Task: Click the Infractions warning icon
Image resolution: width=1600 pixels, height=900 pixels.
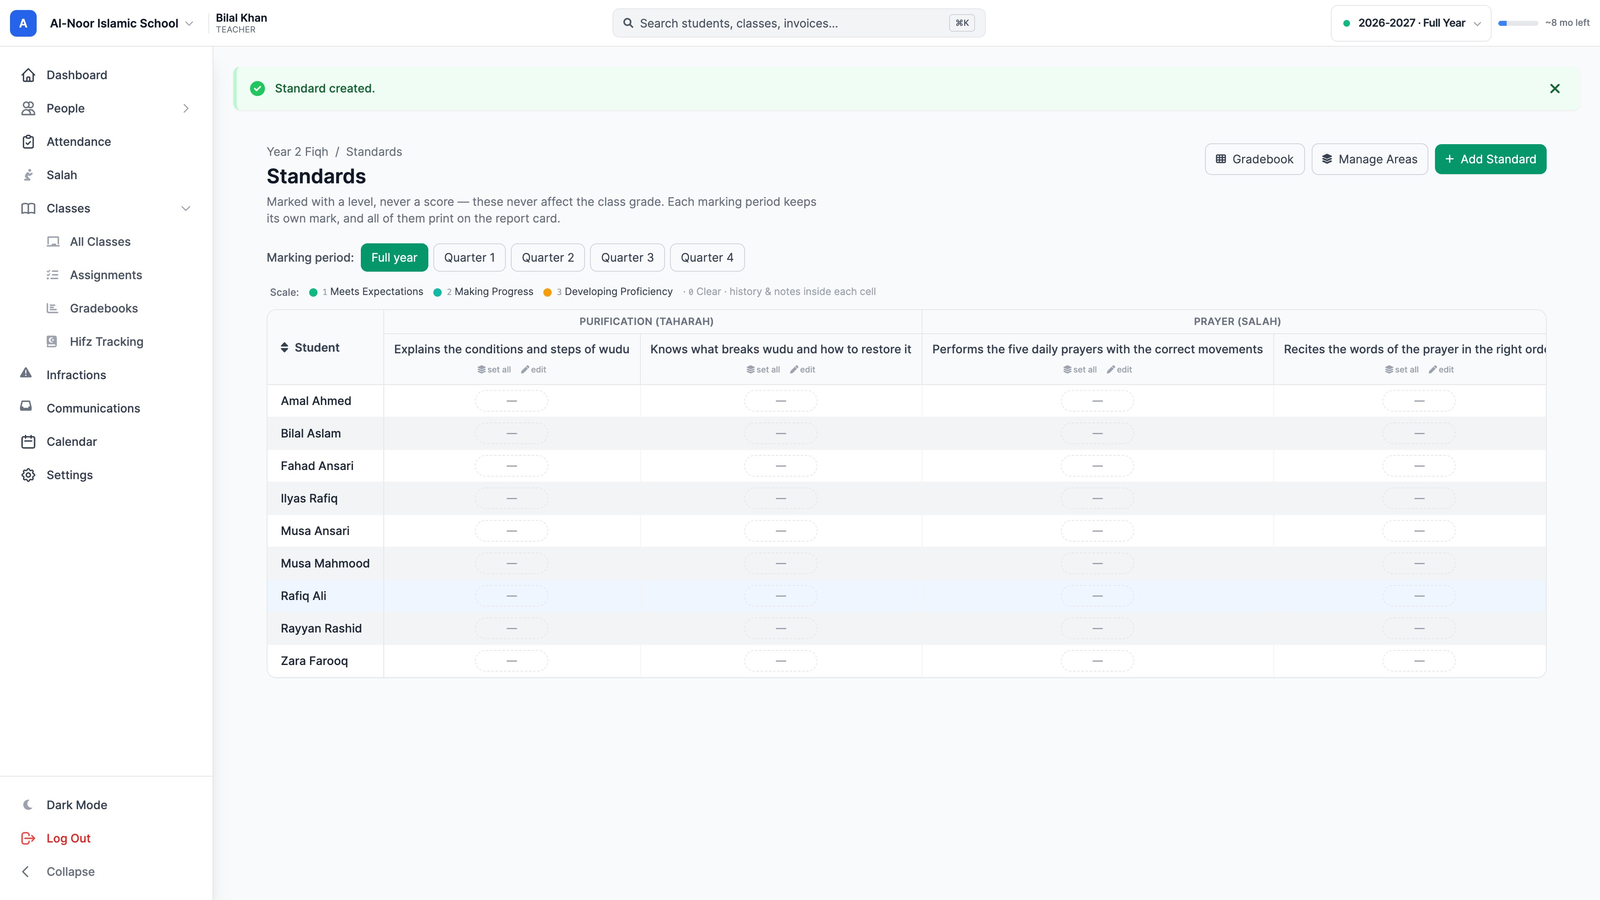Action: tap(26, 374)
